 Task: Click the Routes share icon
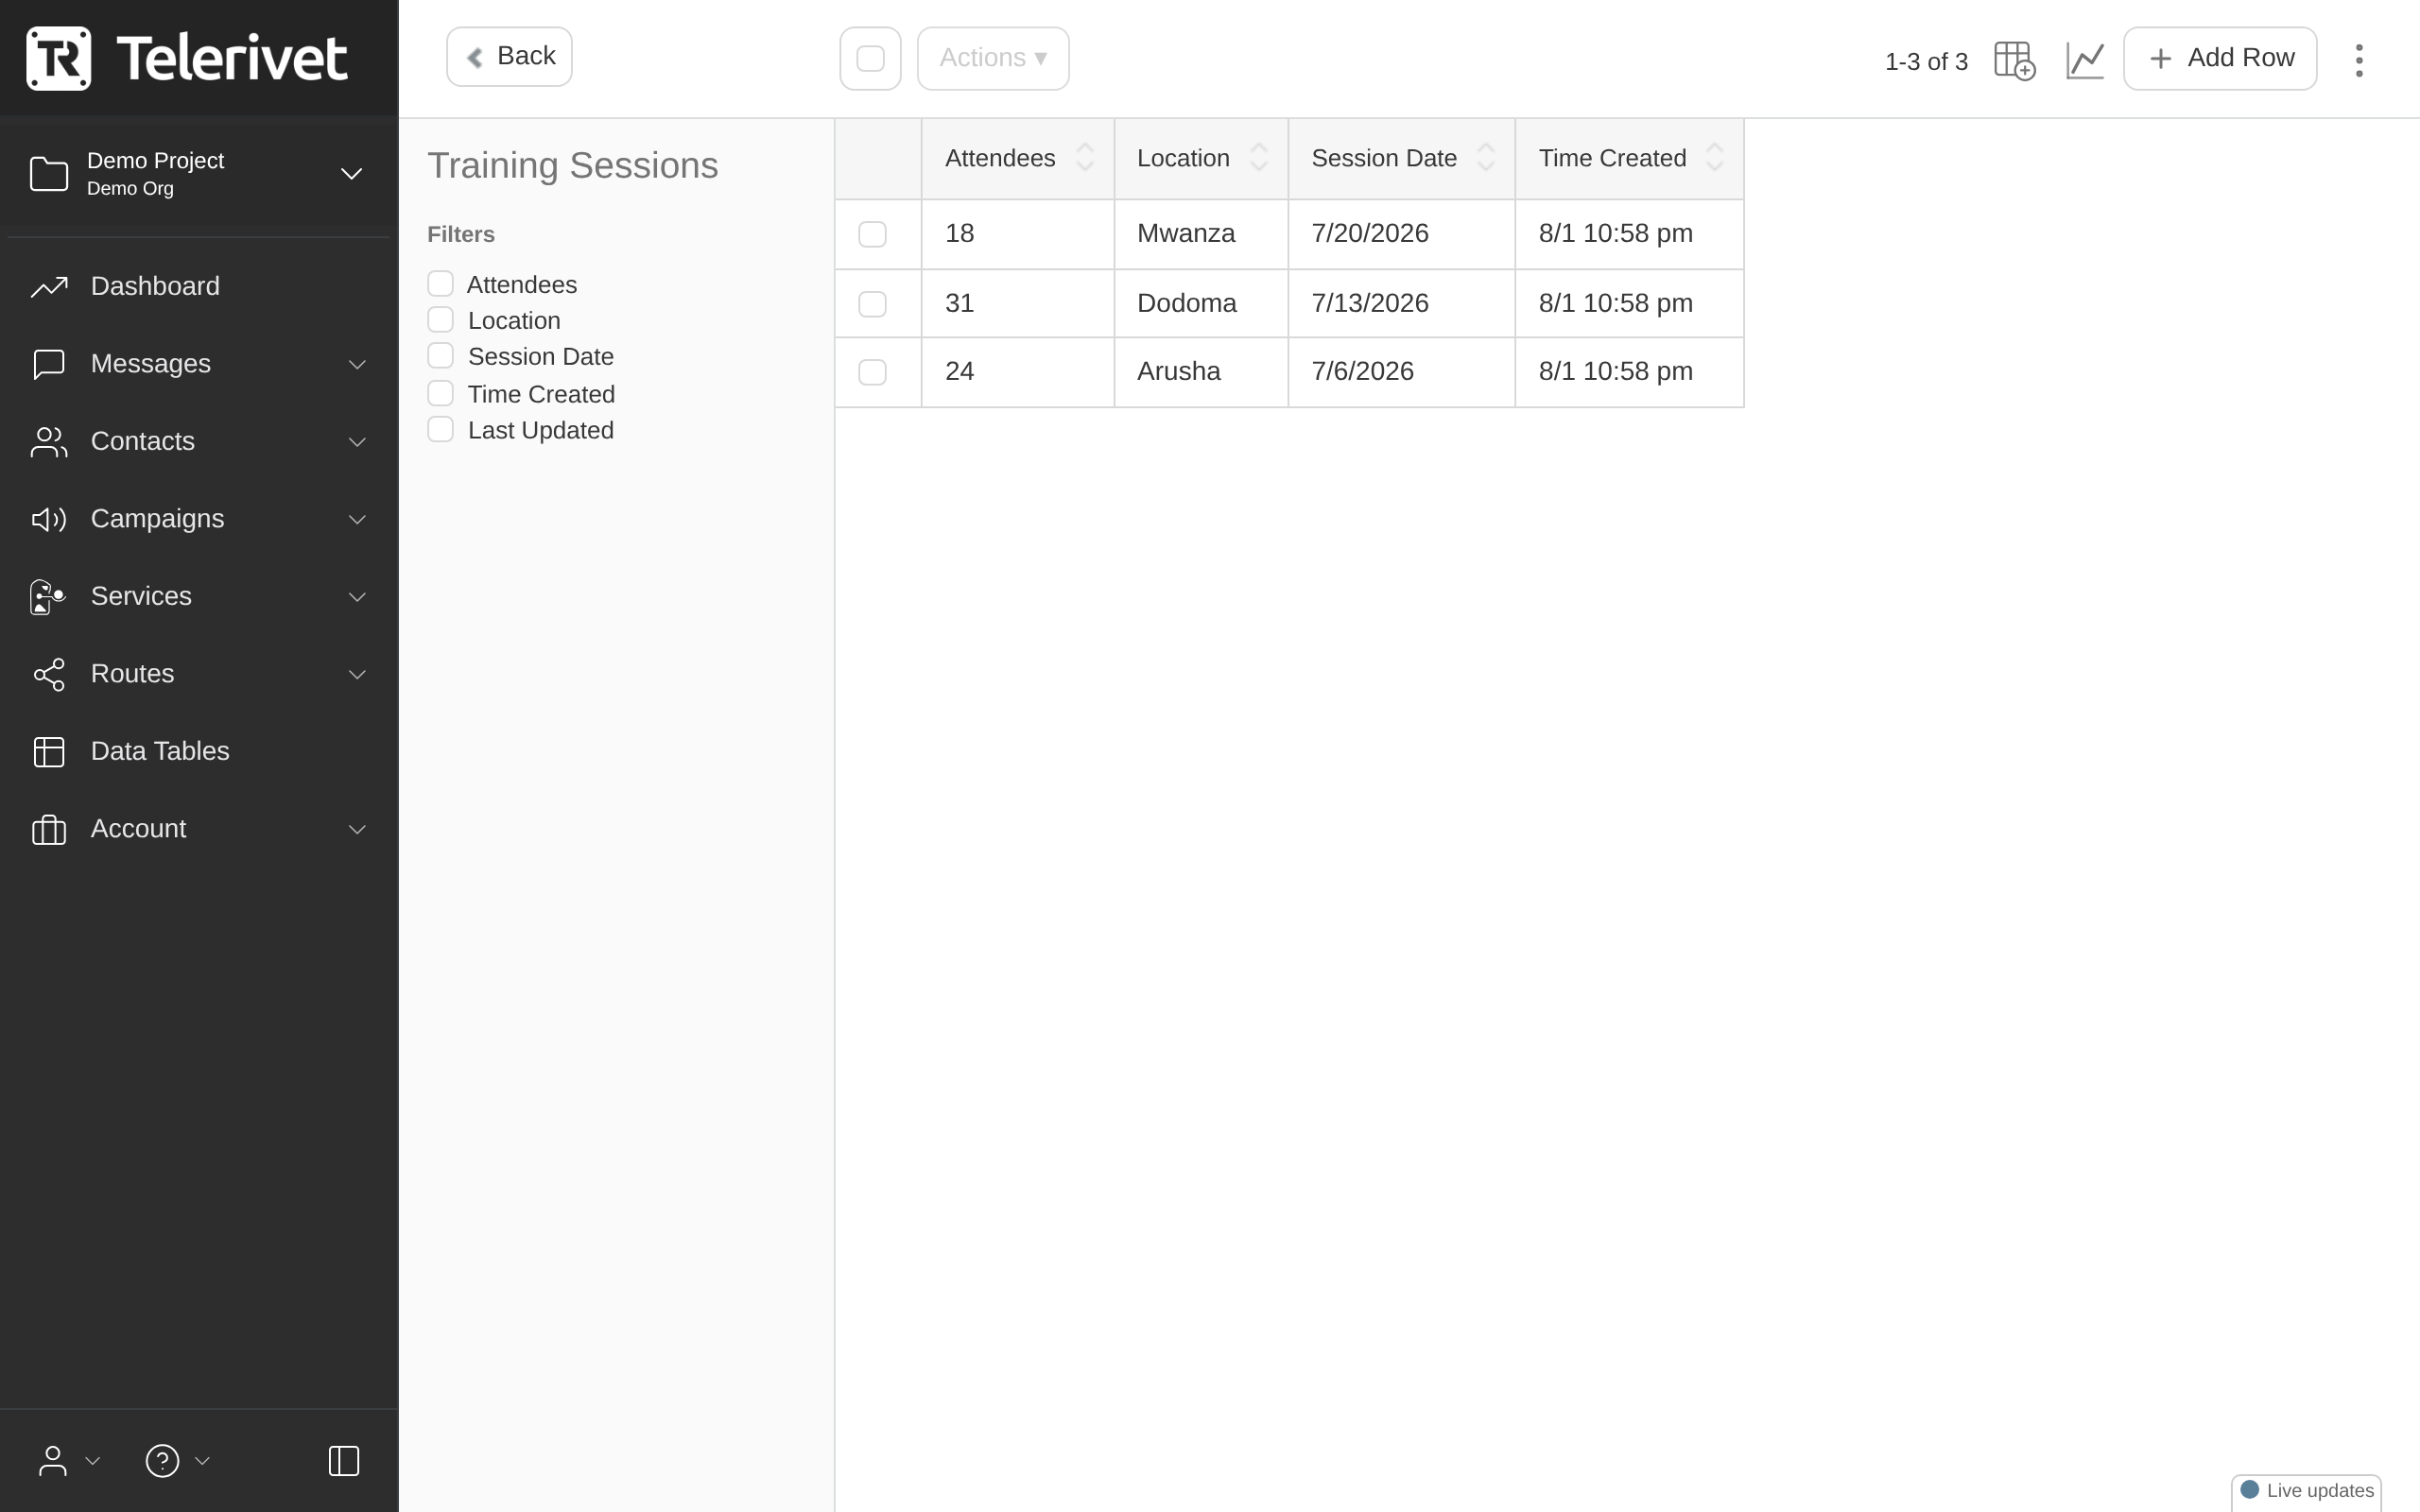coord(49,674)
